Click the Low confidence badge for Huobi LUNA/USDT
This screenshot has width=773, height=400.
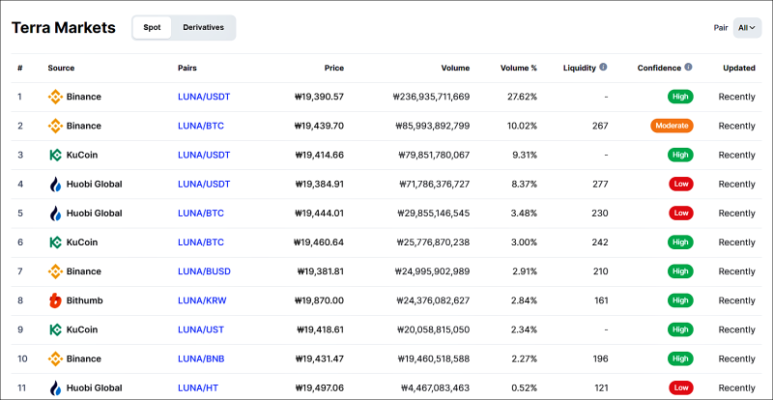point(681,184)
